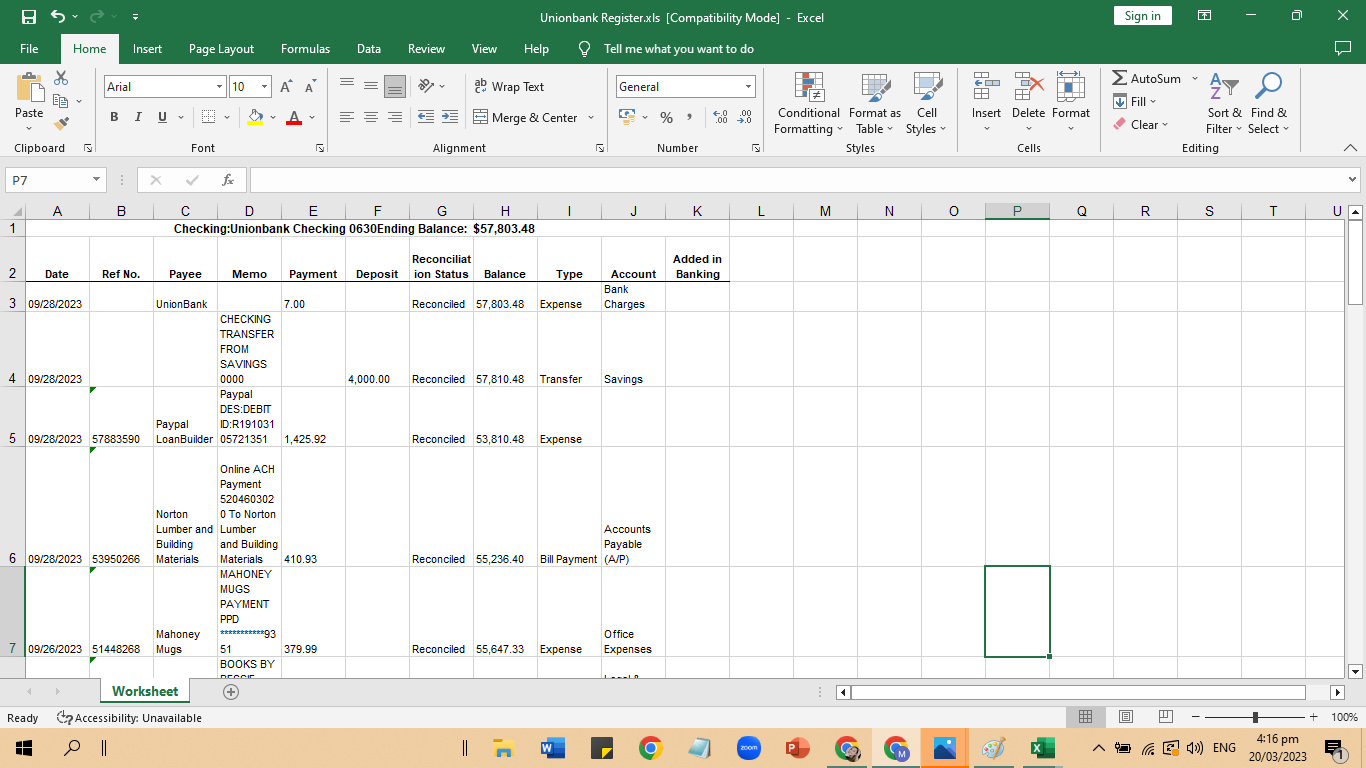Open Cell Styles gallery
Viewport: 1366px width, 768px height.
pyautogui.click(x=927, y=103)
